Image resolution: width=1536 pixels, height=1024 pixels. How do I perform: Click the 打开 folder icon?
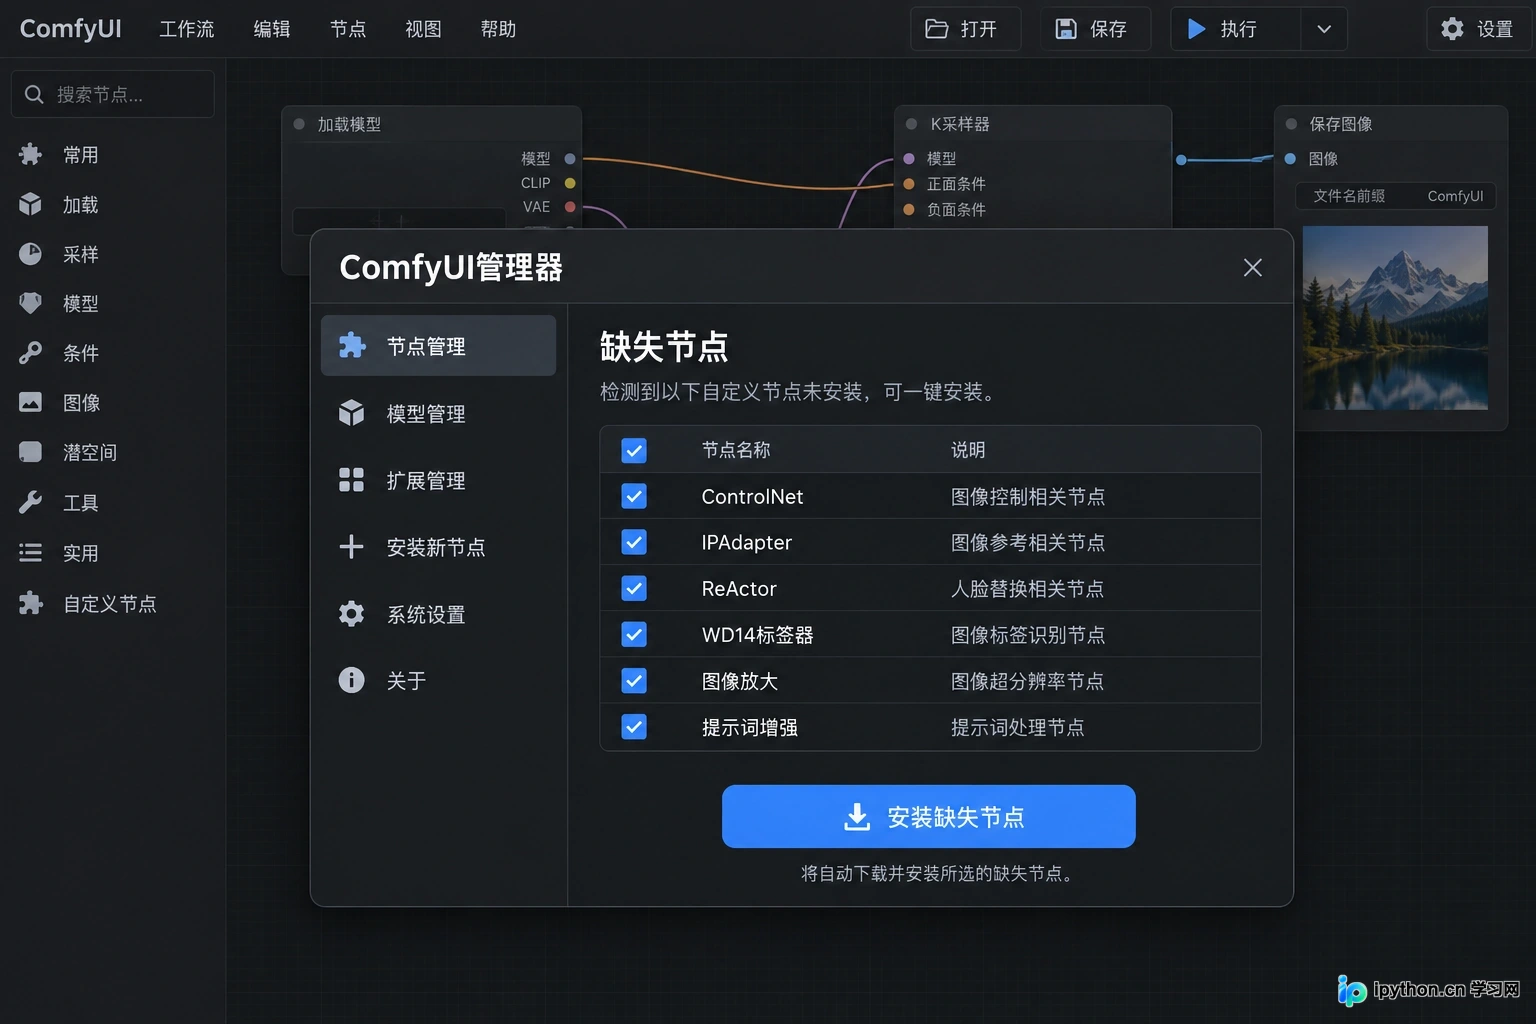point(937,29)
